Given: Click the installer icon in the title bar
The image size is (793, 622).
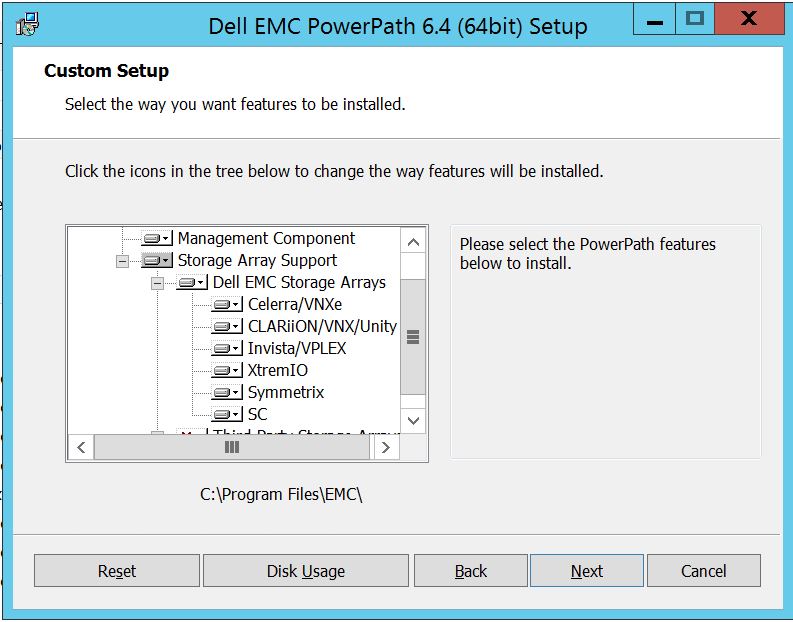Looking at the screenshot, I should click(x=29, y=24).
